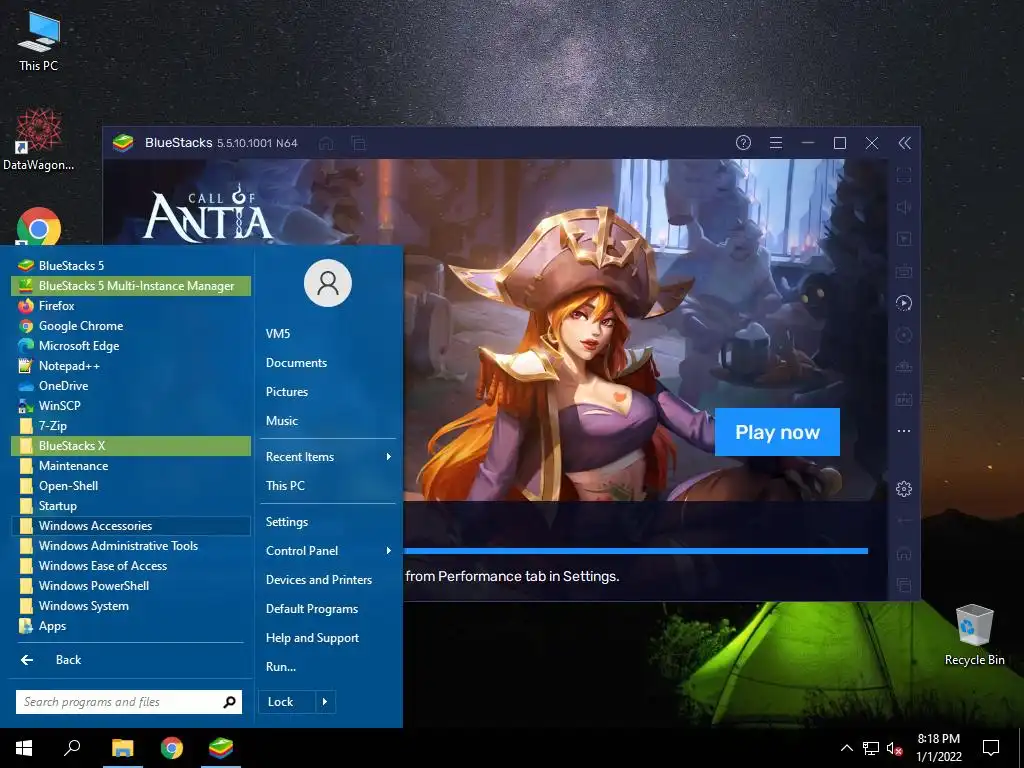Expand the Windows System folder

(x=131, y=606)
